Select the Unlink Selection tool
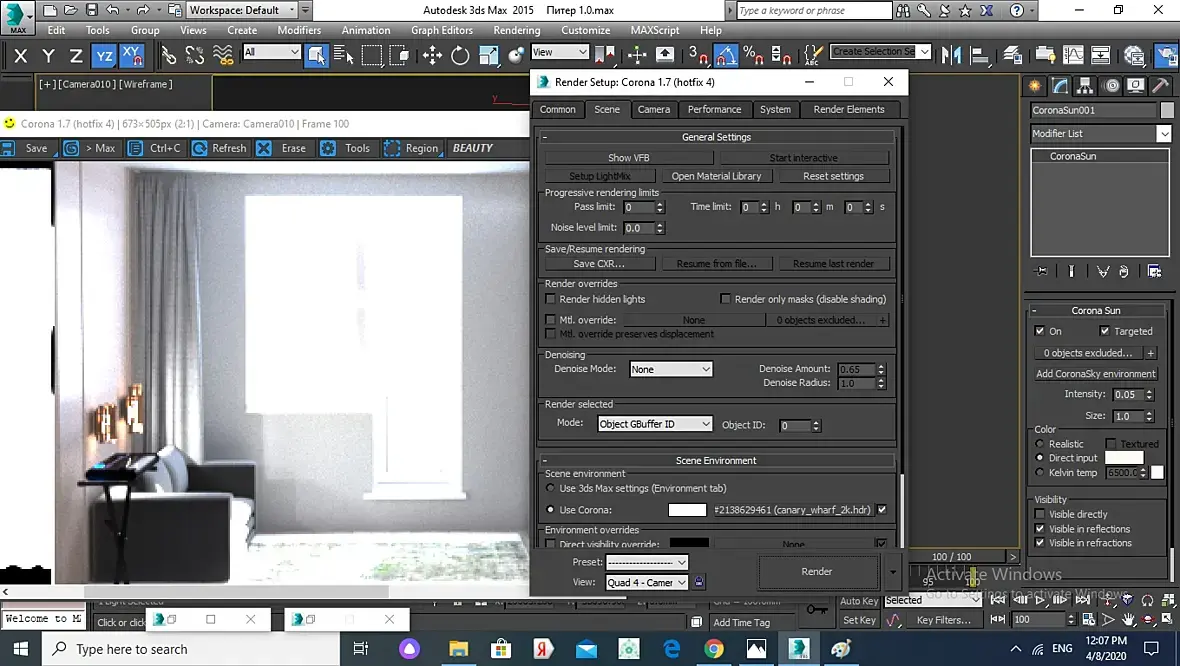This screenshot has width=1180, height=666. click(x=195, y=55)
